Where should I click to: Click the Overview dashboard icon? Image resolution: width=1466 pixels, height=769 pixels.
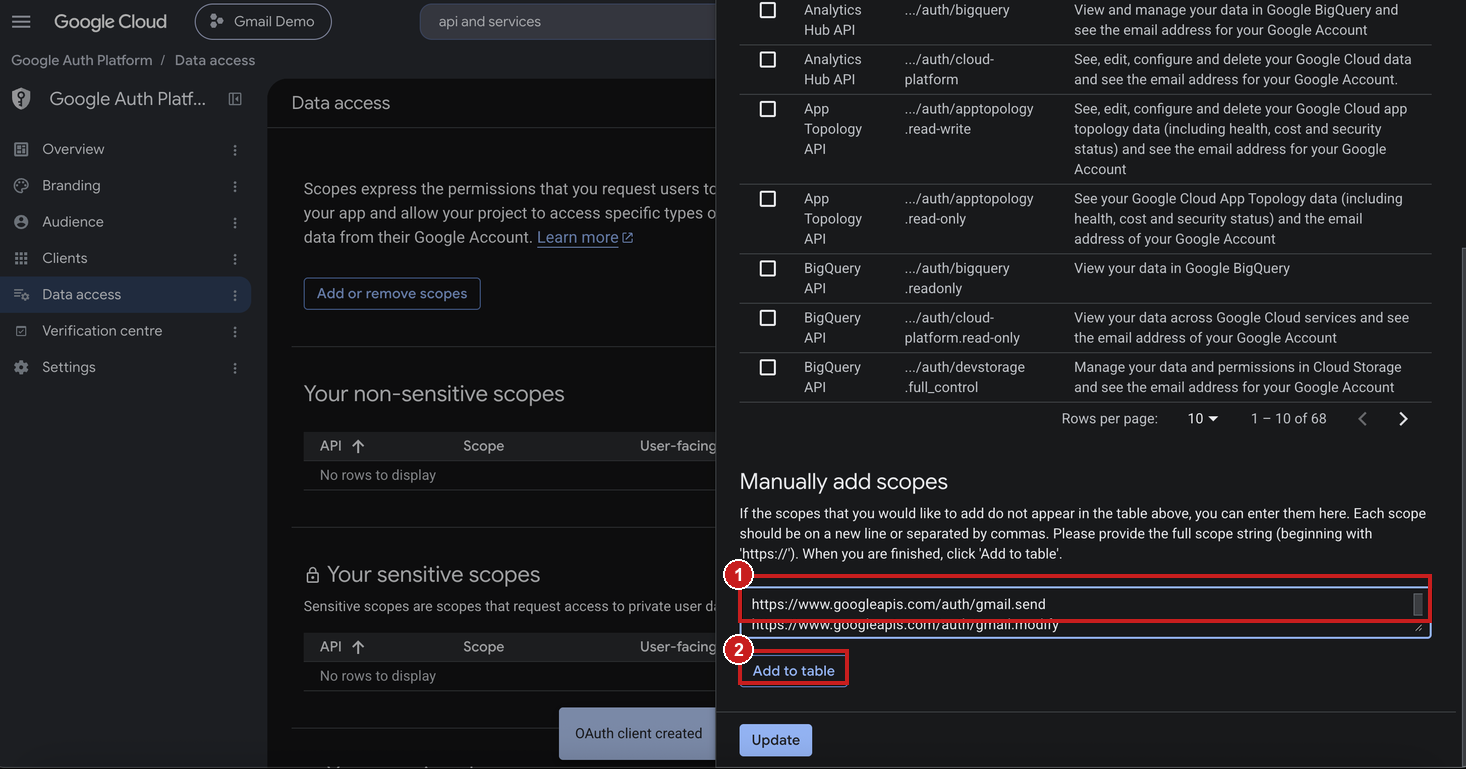tap(21, 149)
